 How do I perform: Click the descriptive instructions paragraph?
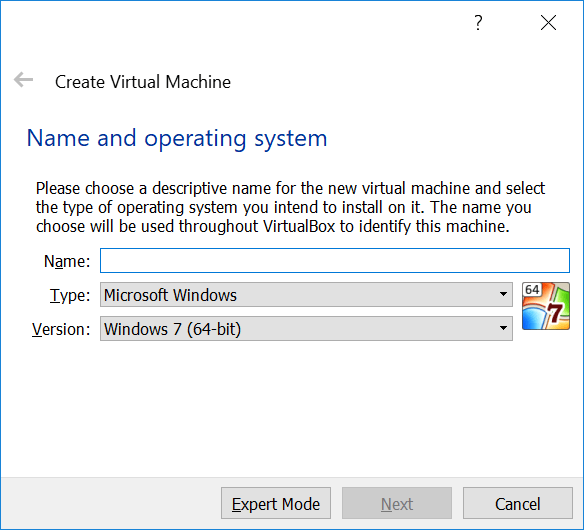click(x=291, y=207)
